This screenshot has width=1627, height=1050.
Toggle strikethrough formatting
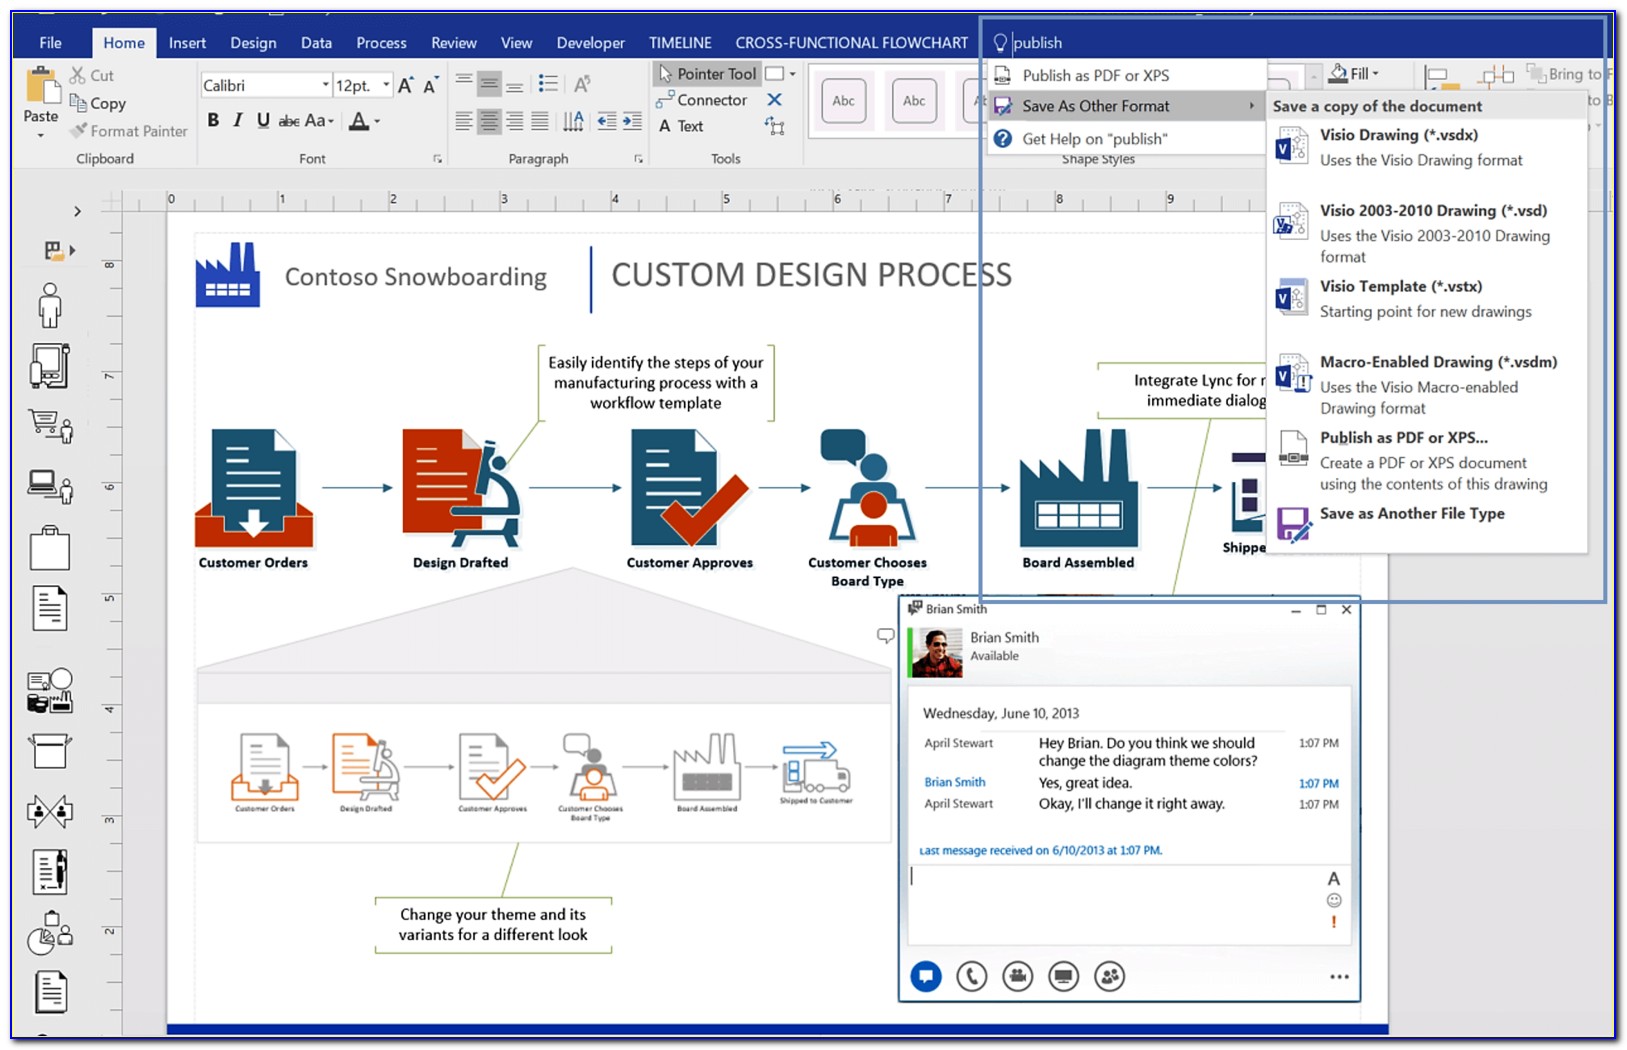point(289,121)
